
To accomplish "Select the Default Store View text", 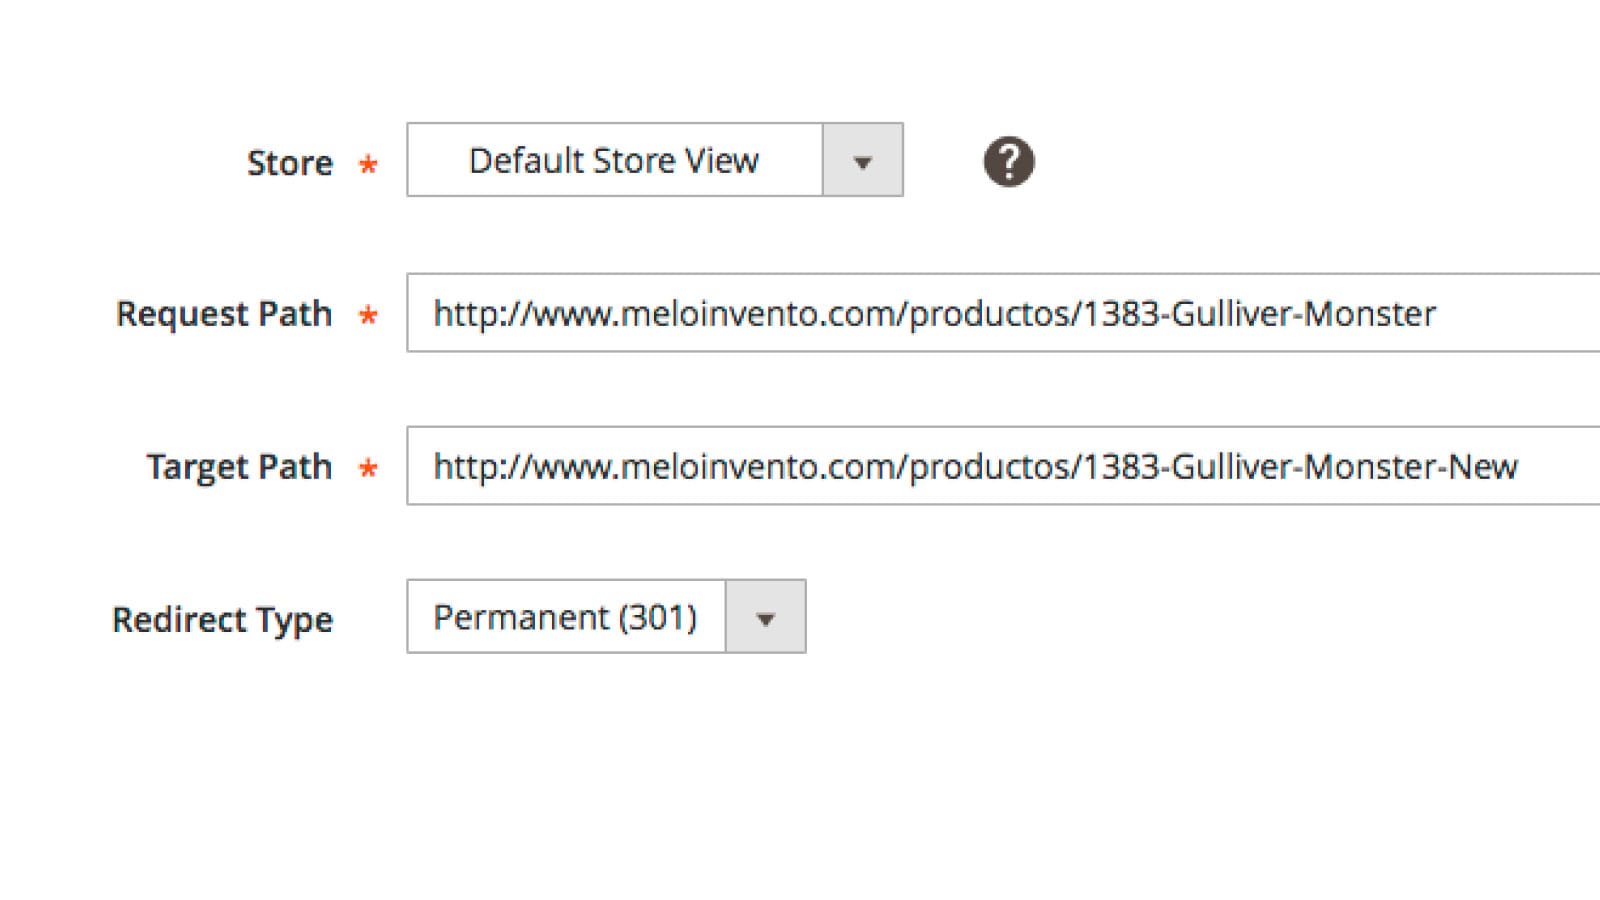I will [x=613, y=160].
